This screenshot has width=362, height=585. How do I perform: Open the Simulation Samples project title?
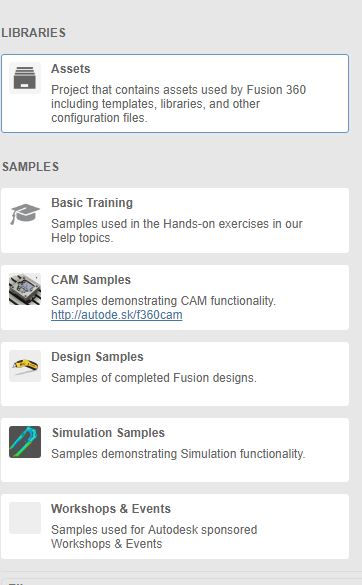point(108,433)
